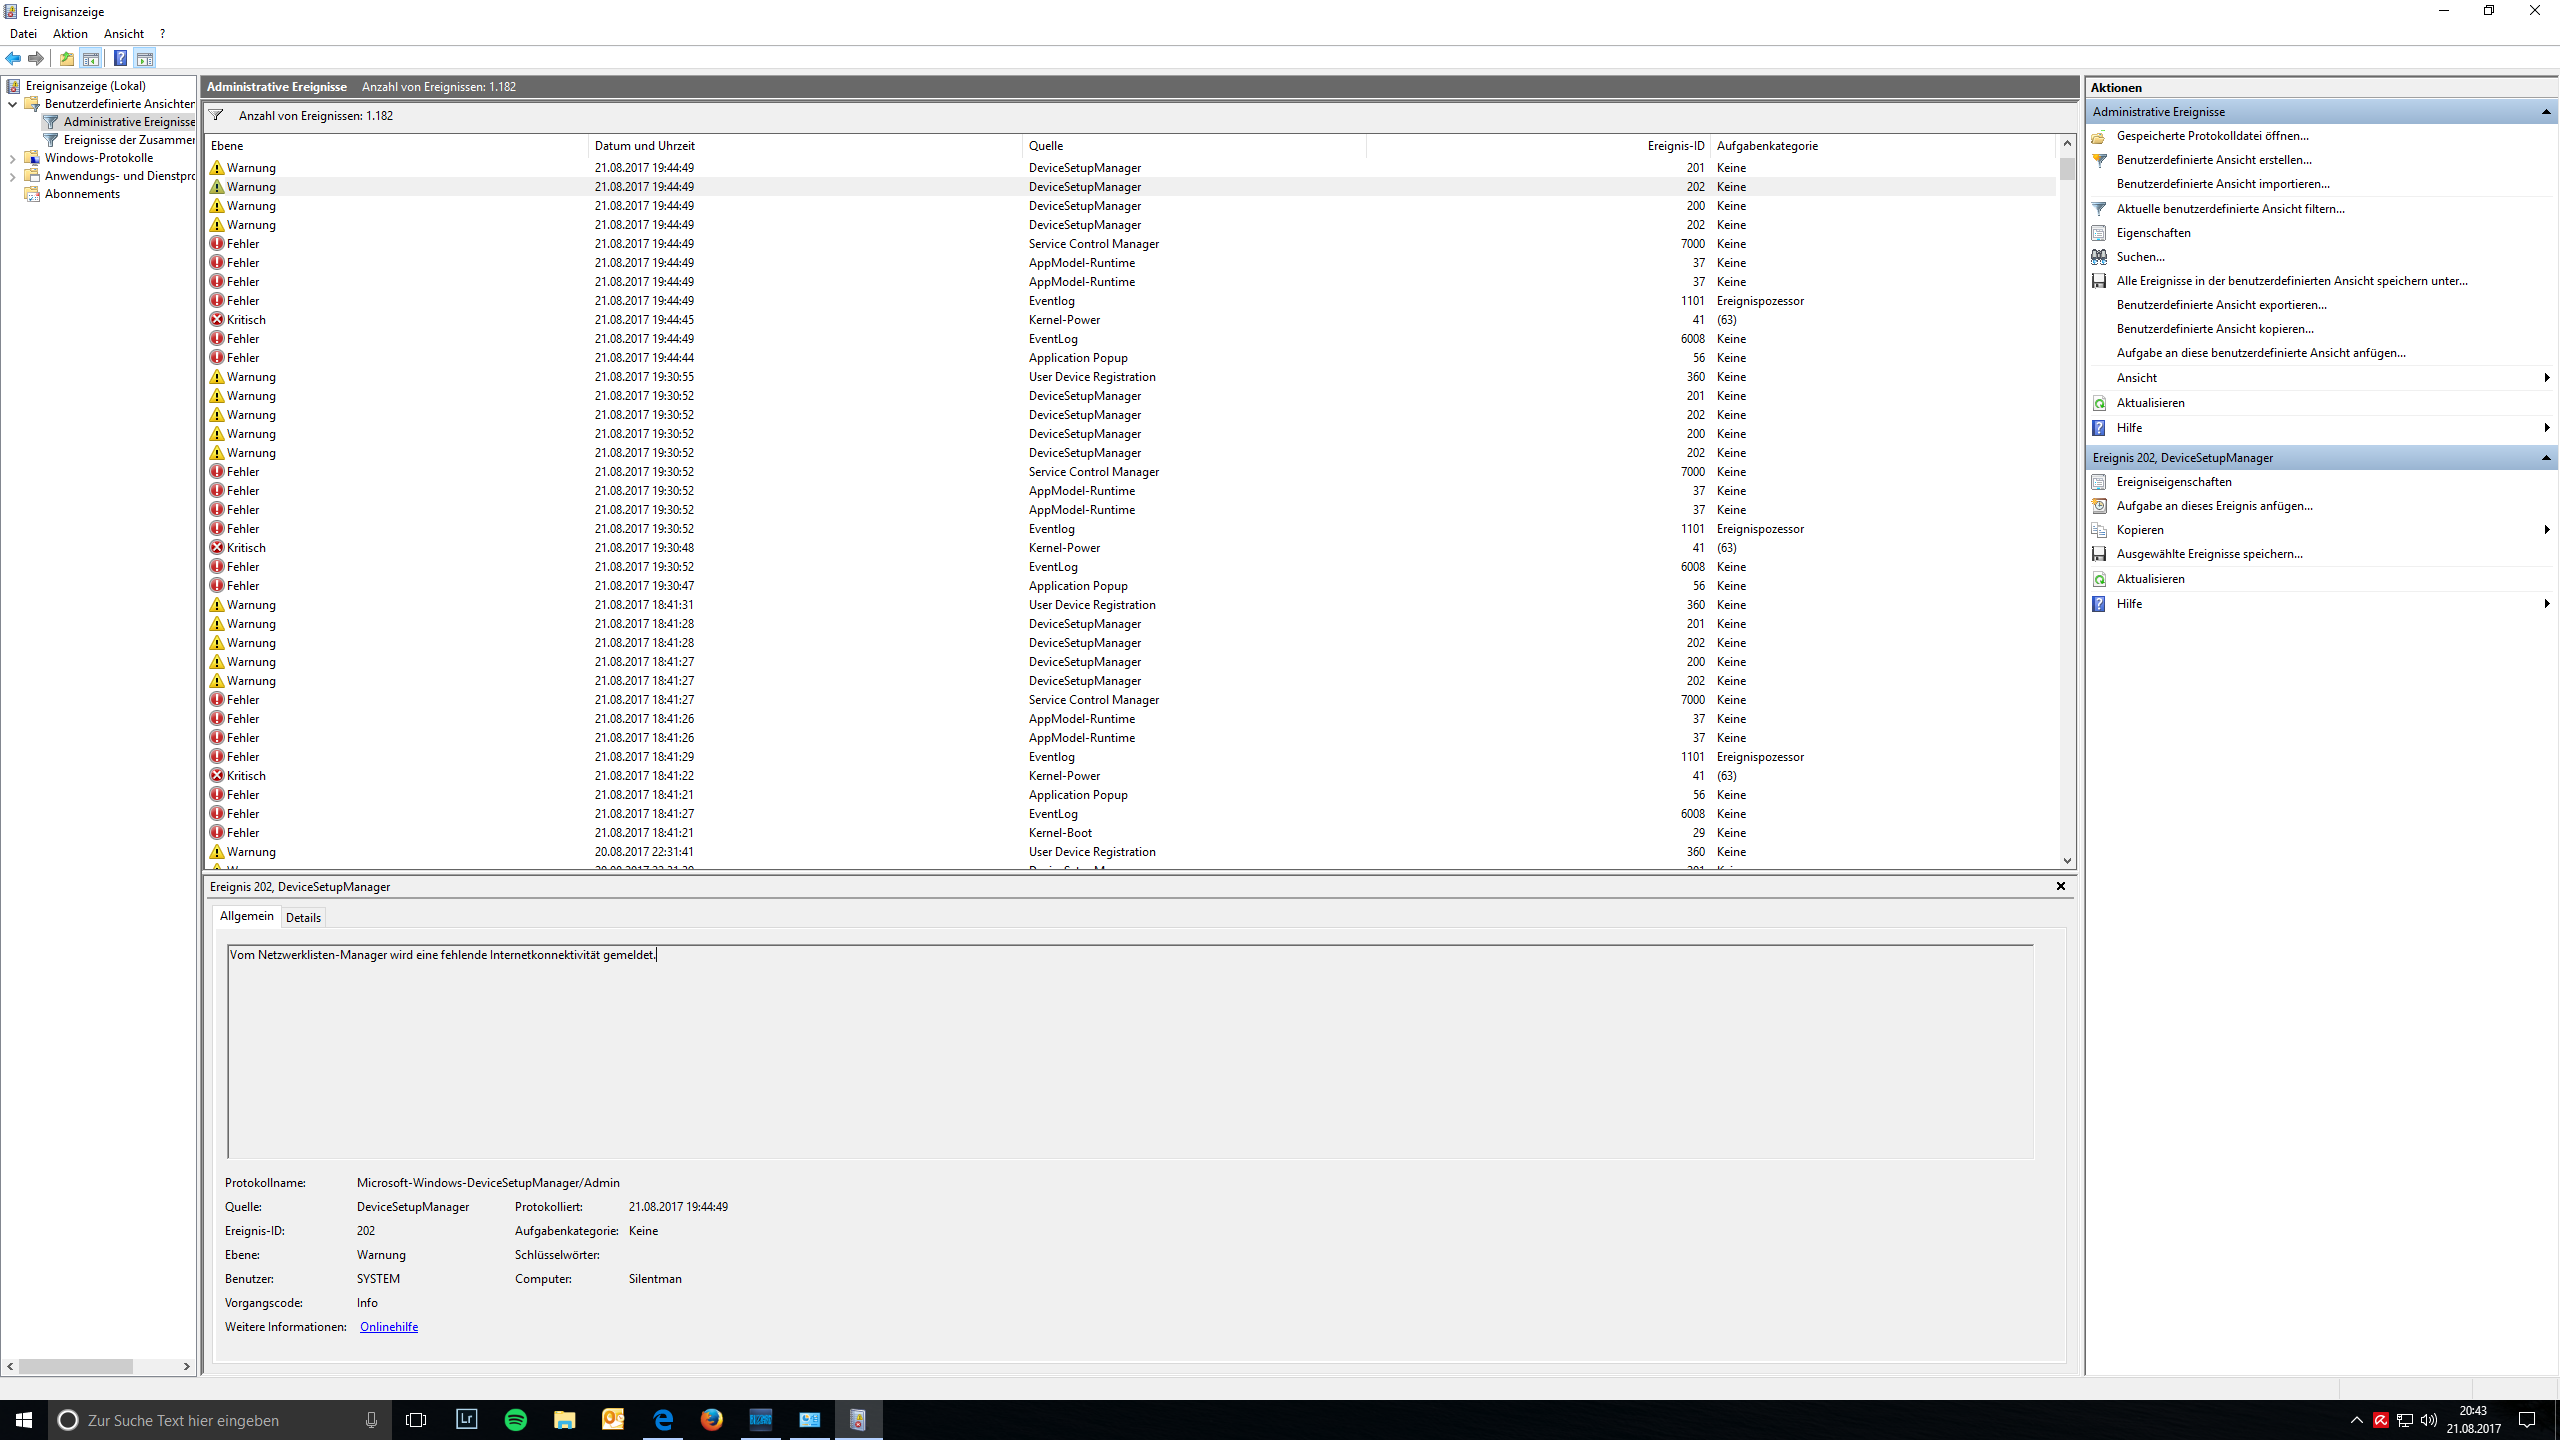Viewport: 2560px width, 1440px height.
Task: Click the filter funnel icon for current view
Action: 2099,209
